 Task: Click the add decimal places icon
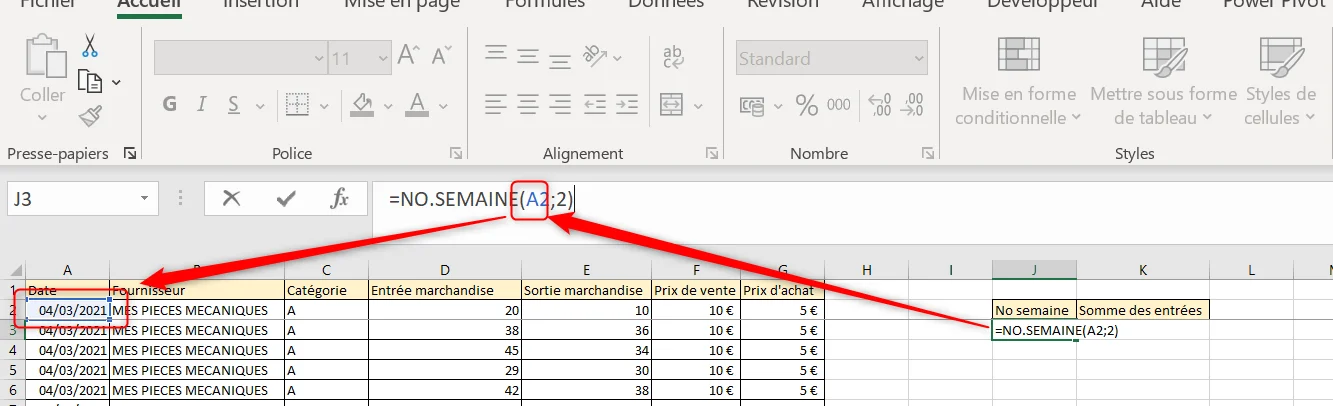pos(881,104)
